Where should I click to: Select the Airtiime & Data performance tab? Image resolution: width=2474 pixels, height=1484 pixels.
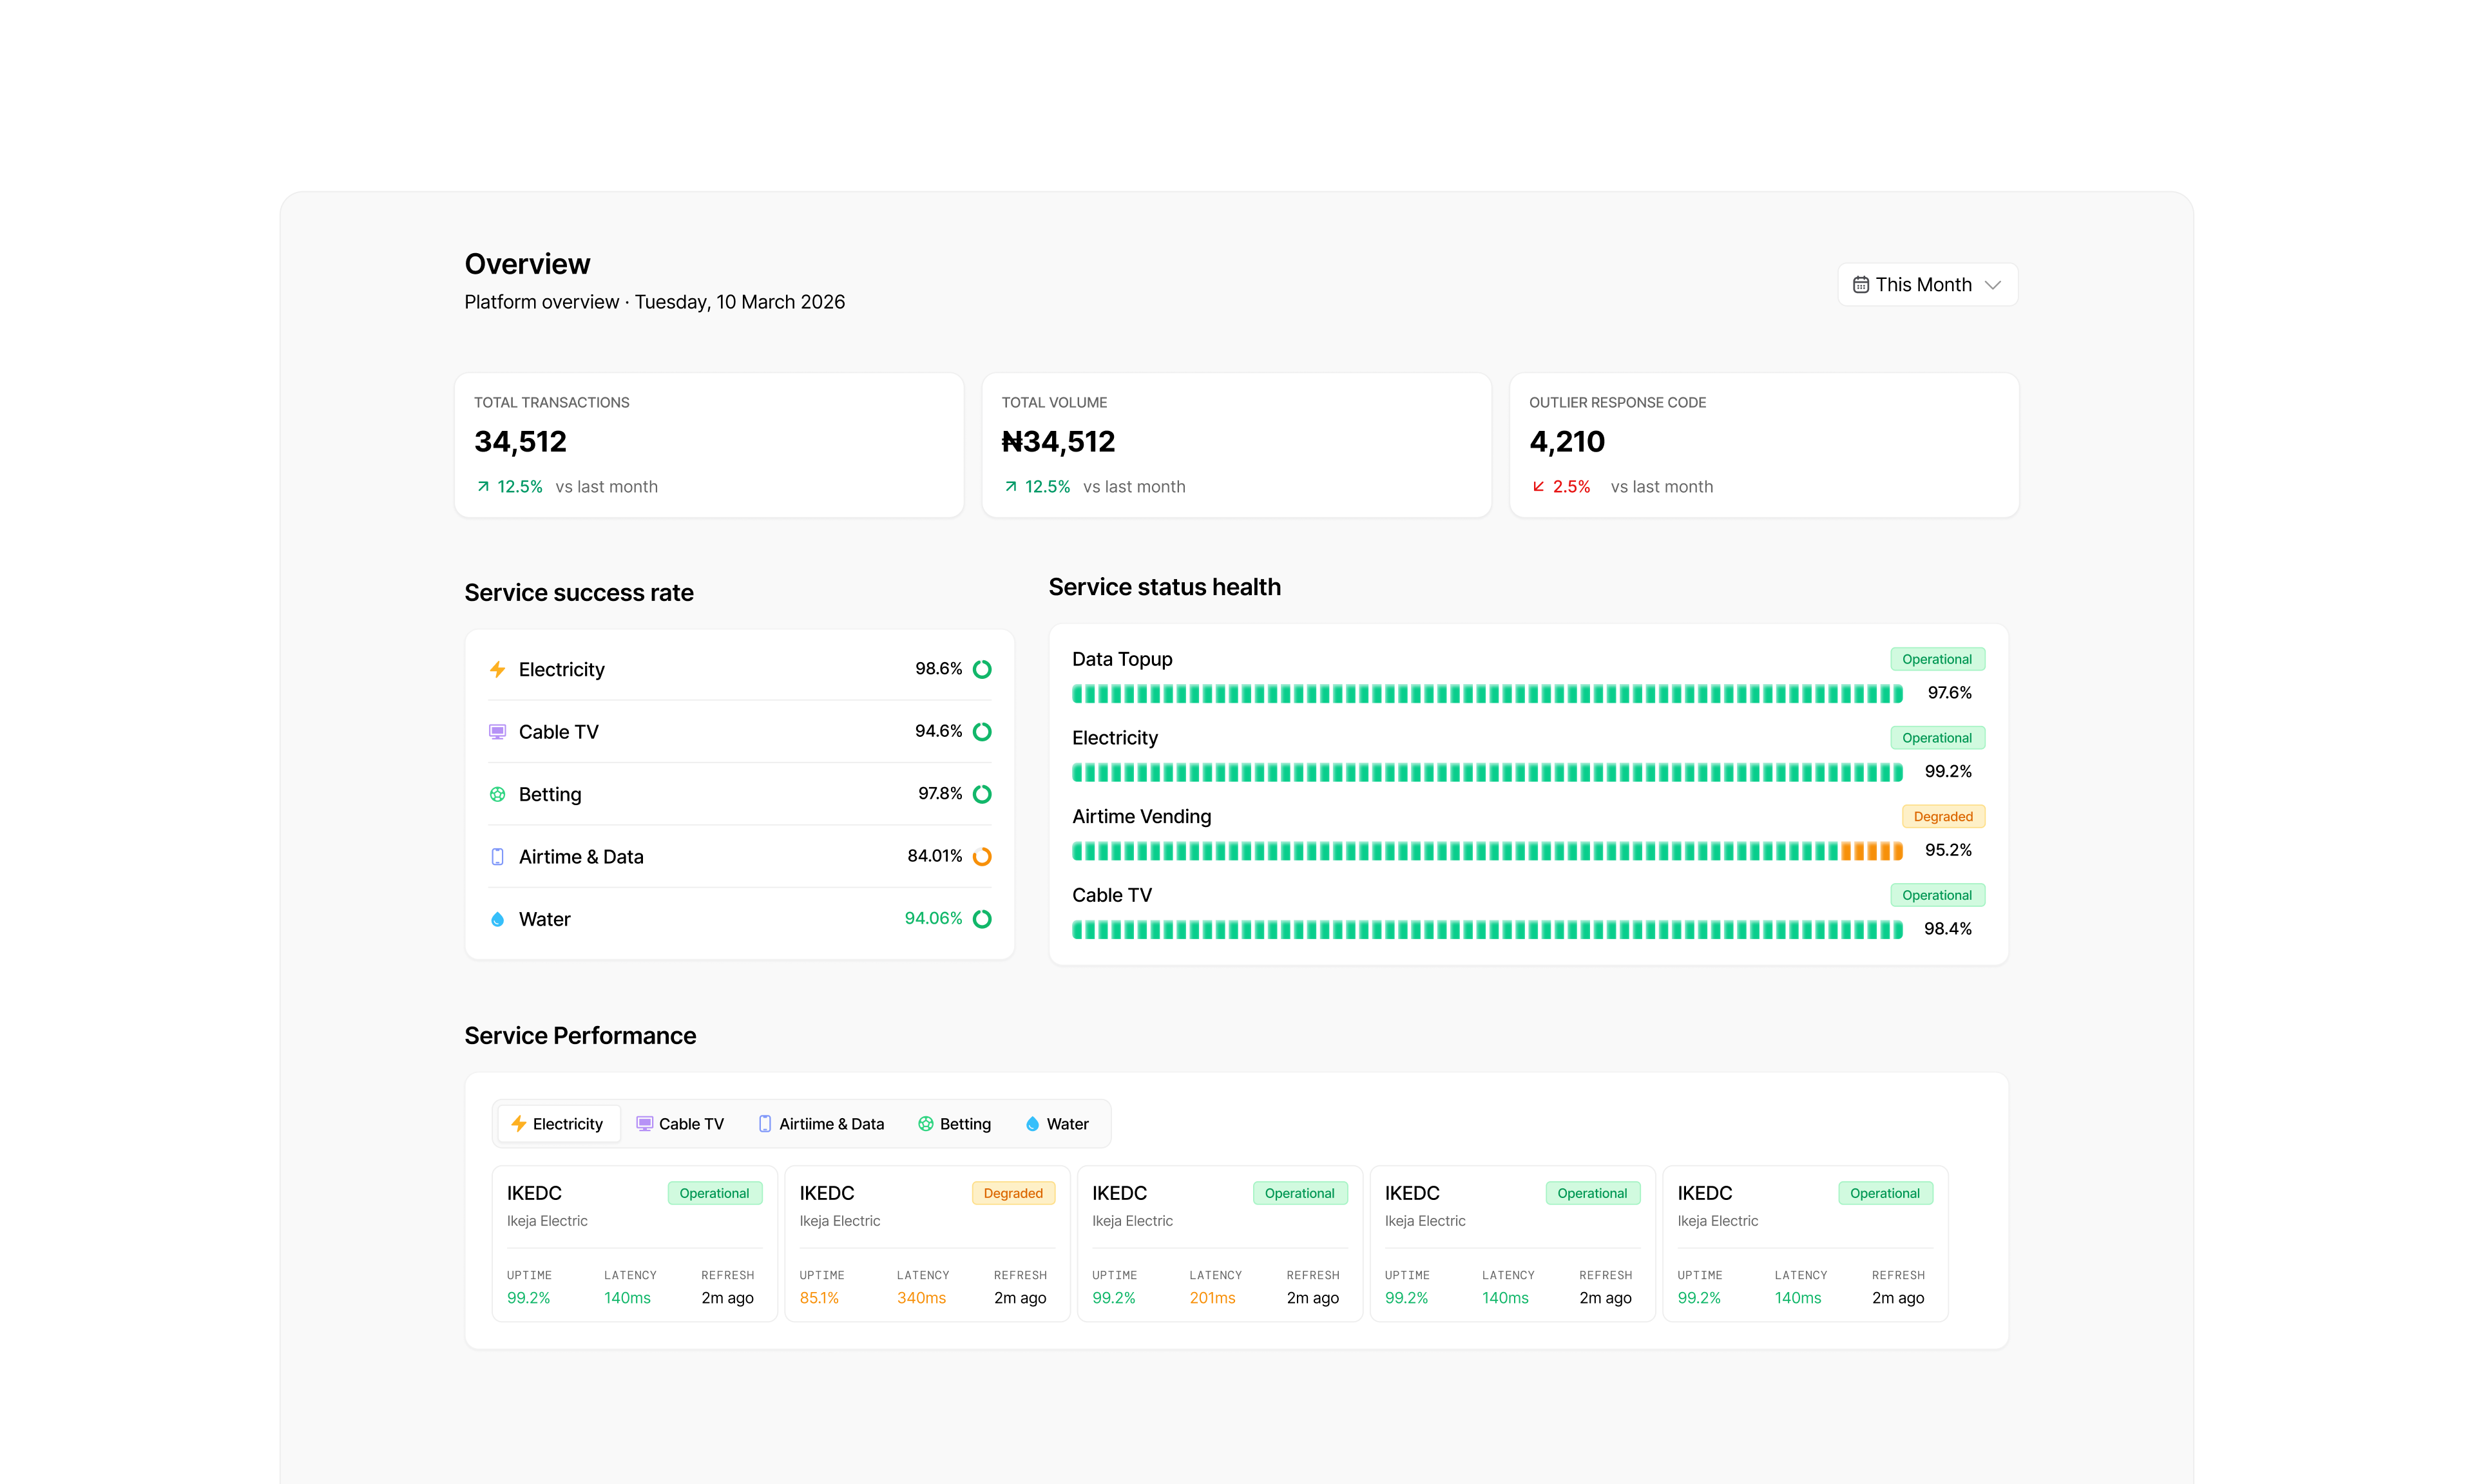pos(820,1124)
